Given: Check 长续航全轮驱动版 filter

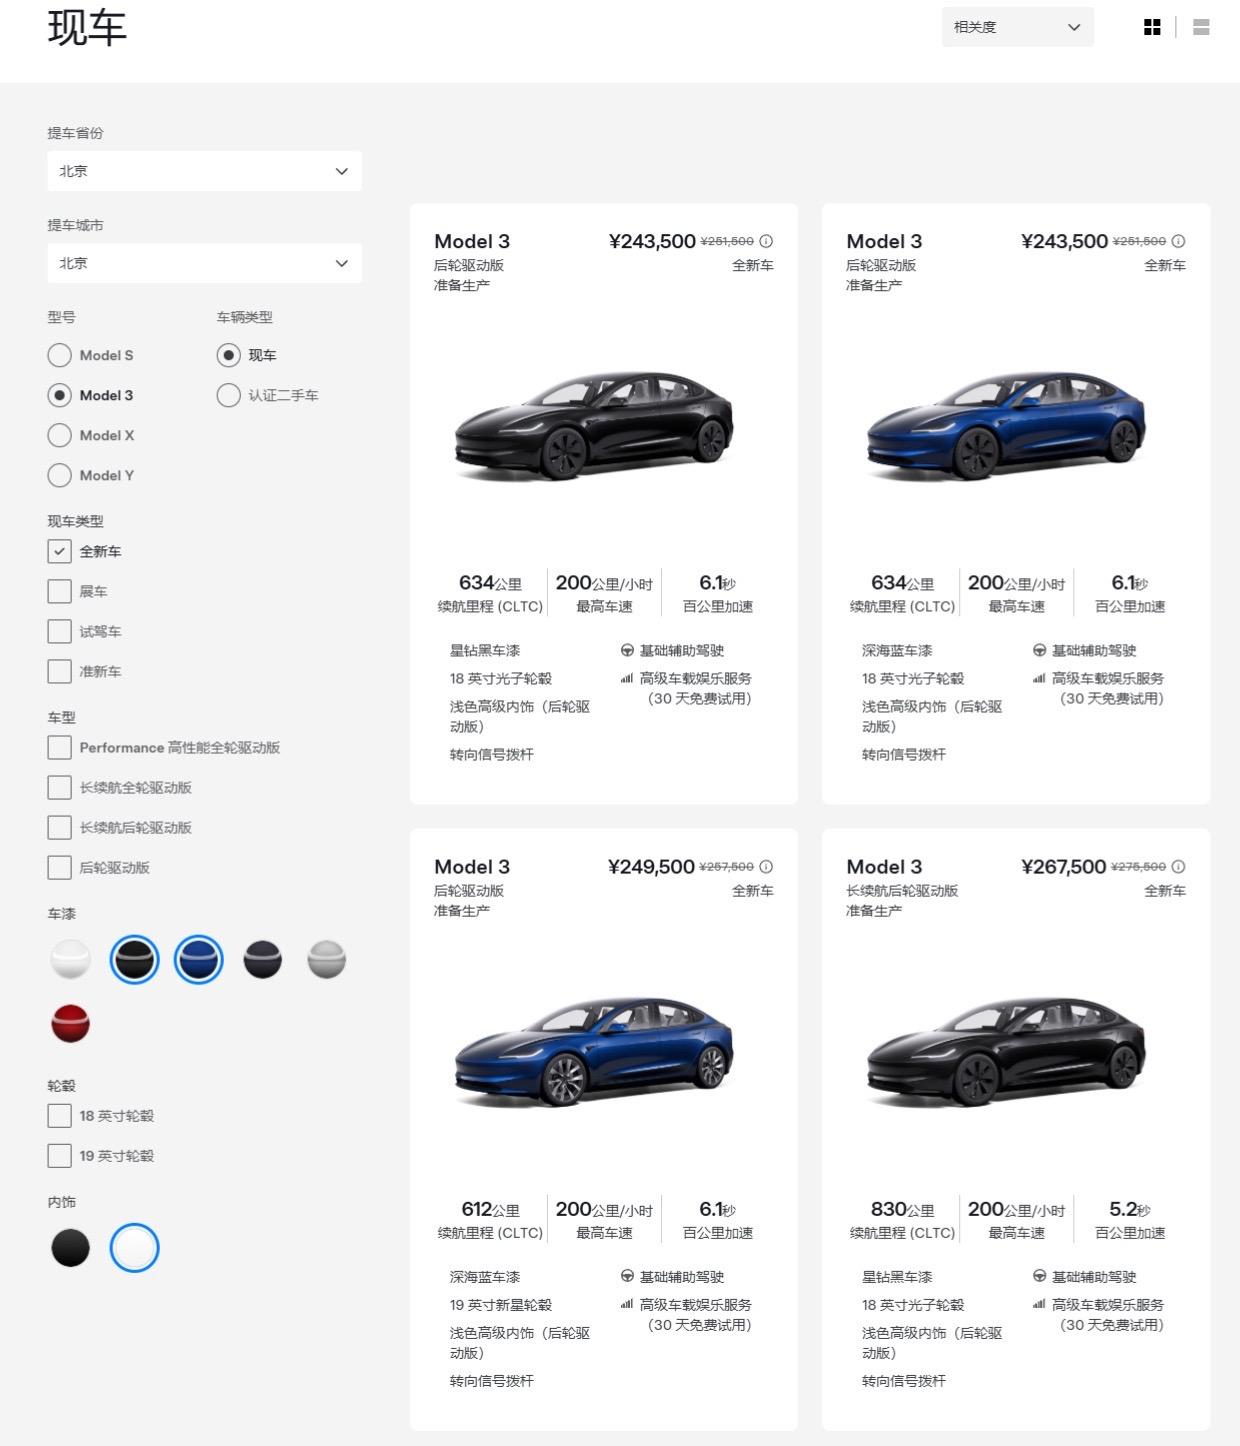Looking at the screenshot, I should pyautogui.click(x=59, y=787).
